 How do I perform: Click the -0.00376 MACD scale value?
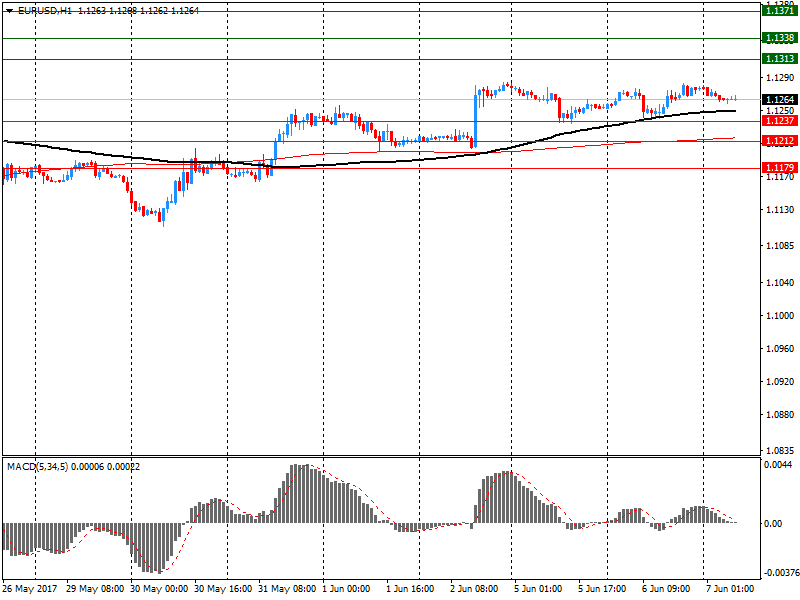click(x=781, y=573)
